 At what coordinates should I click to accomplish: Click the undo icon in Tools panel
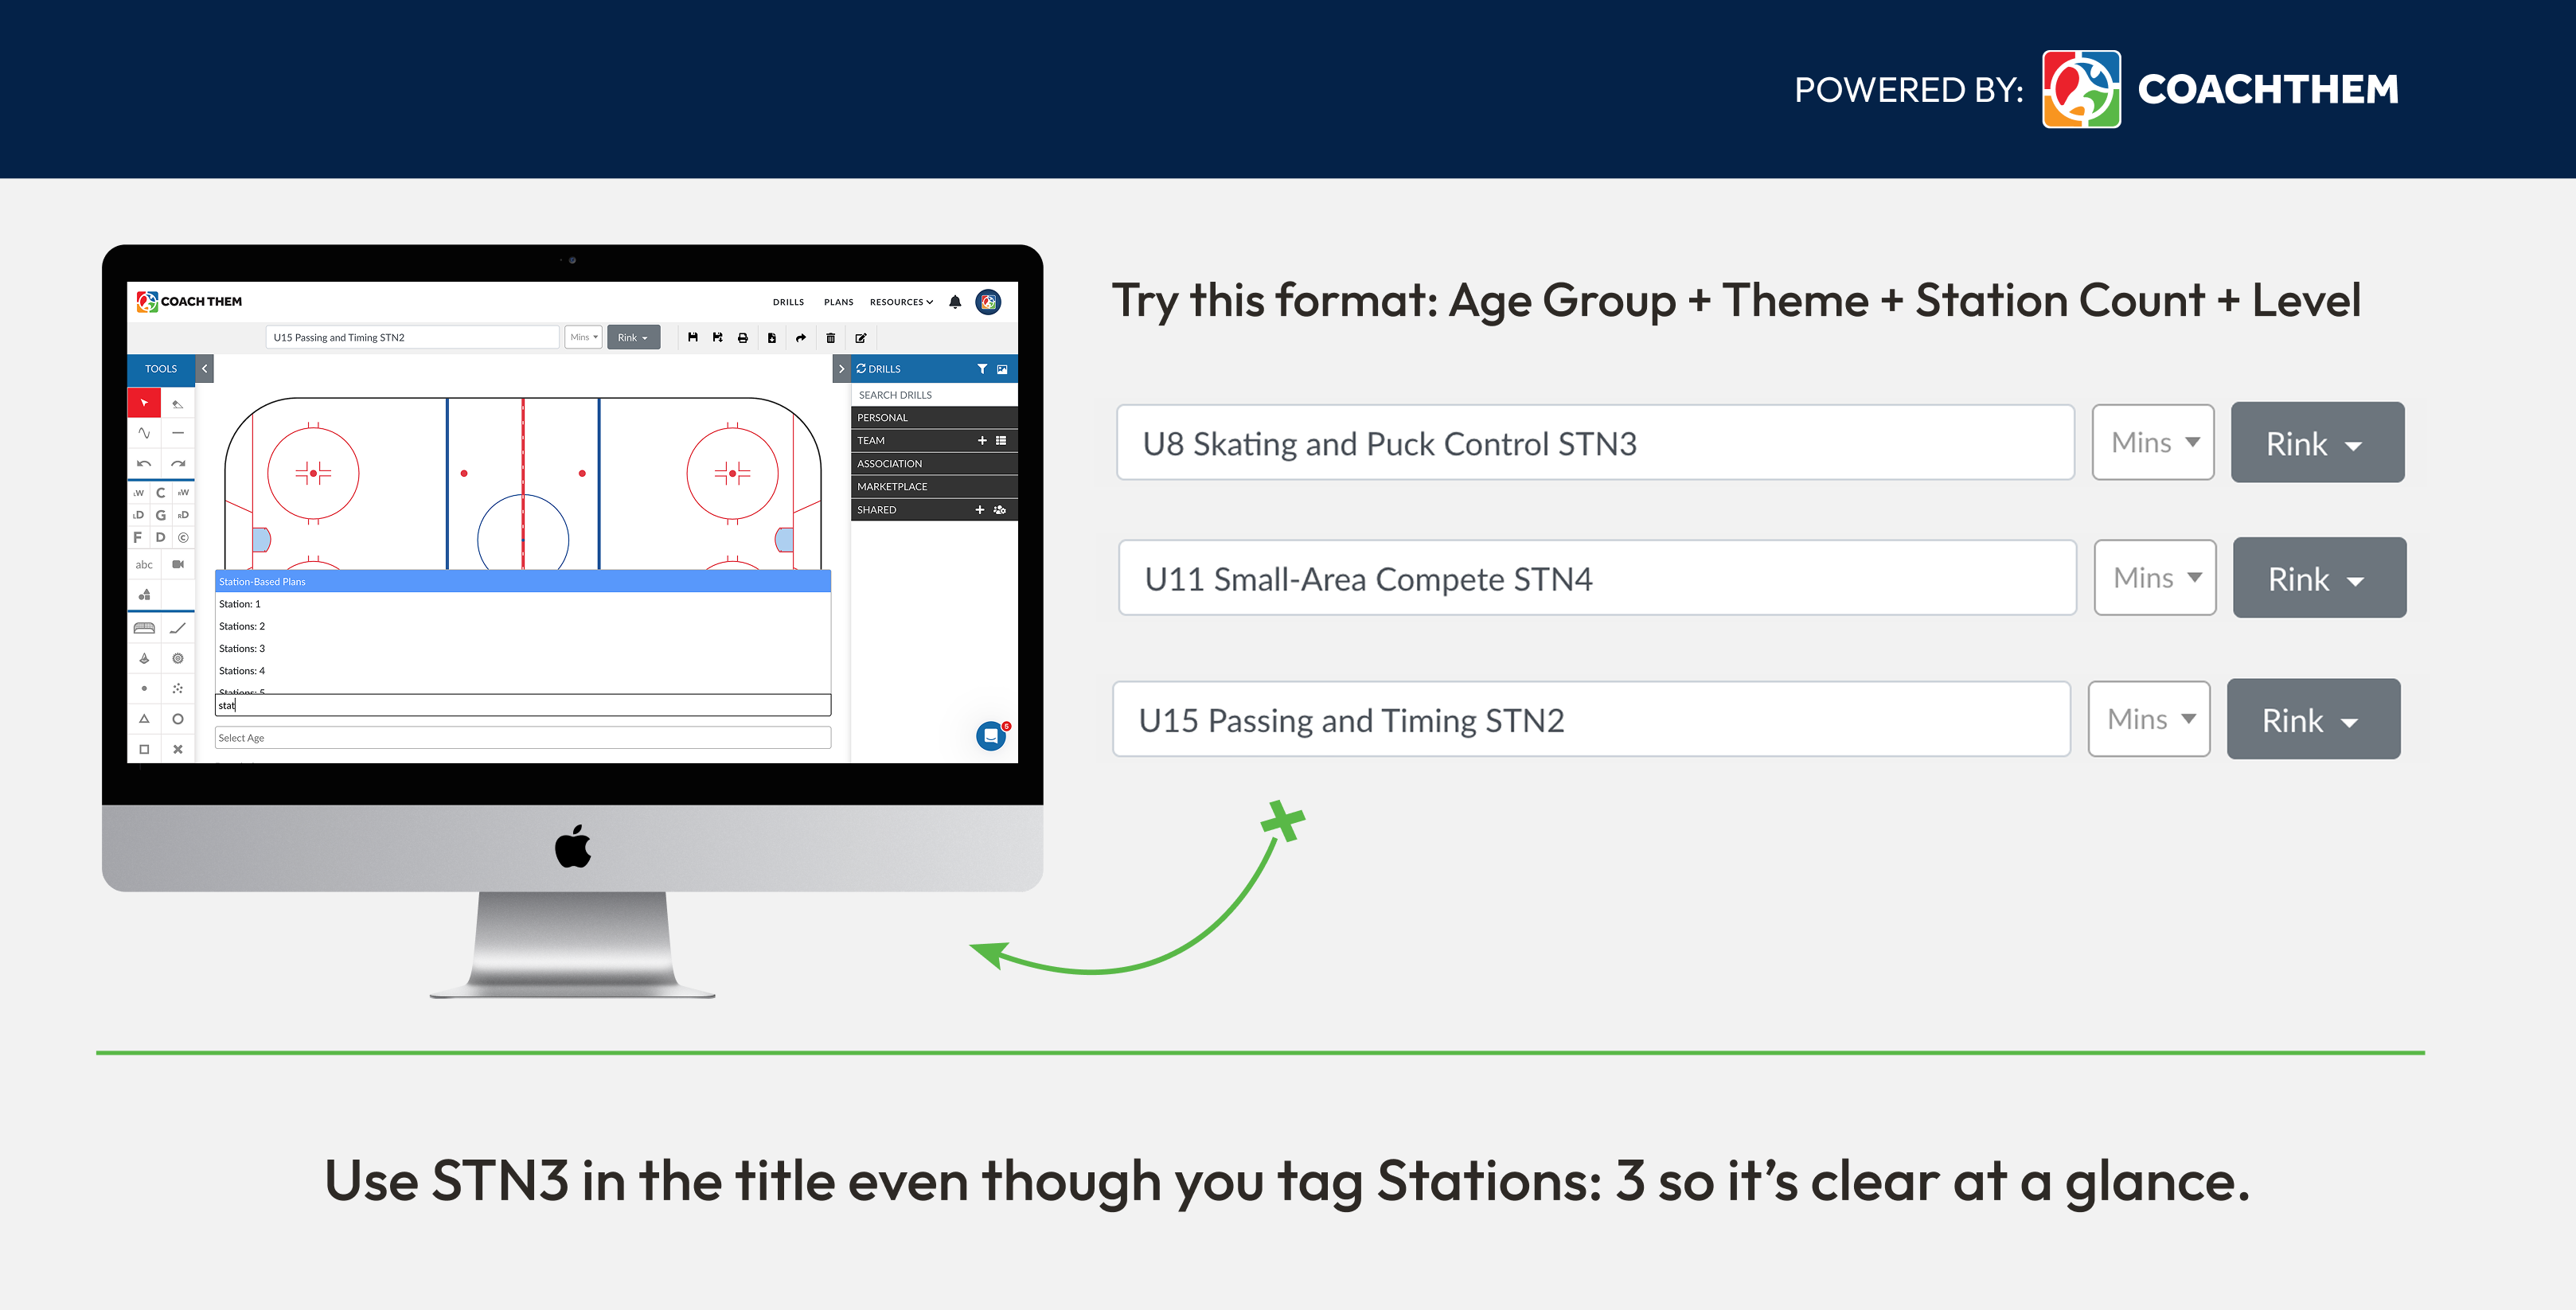146,464
